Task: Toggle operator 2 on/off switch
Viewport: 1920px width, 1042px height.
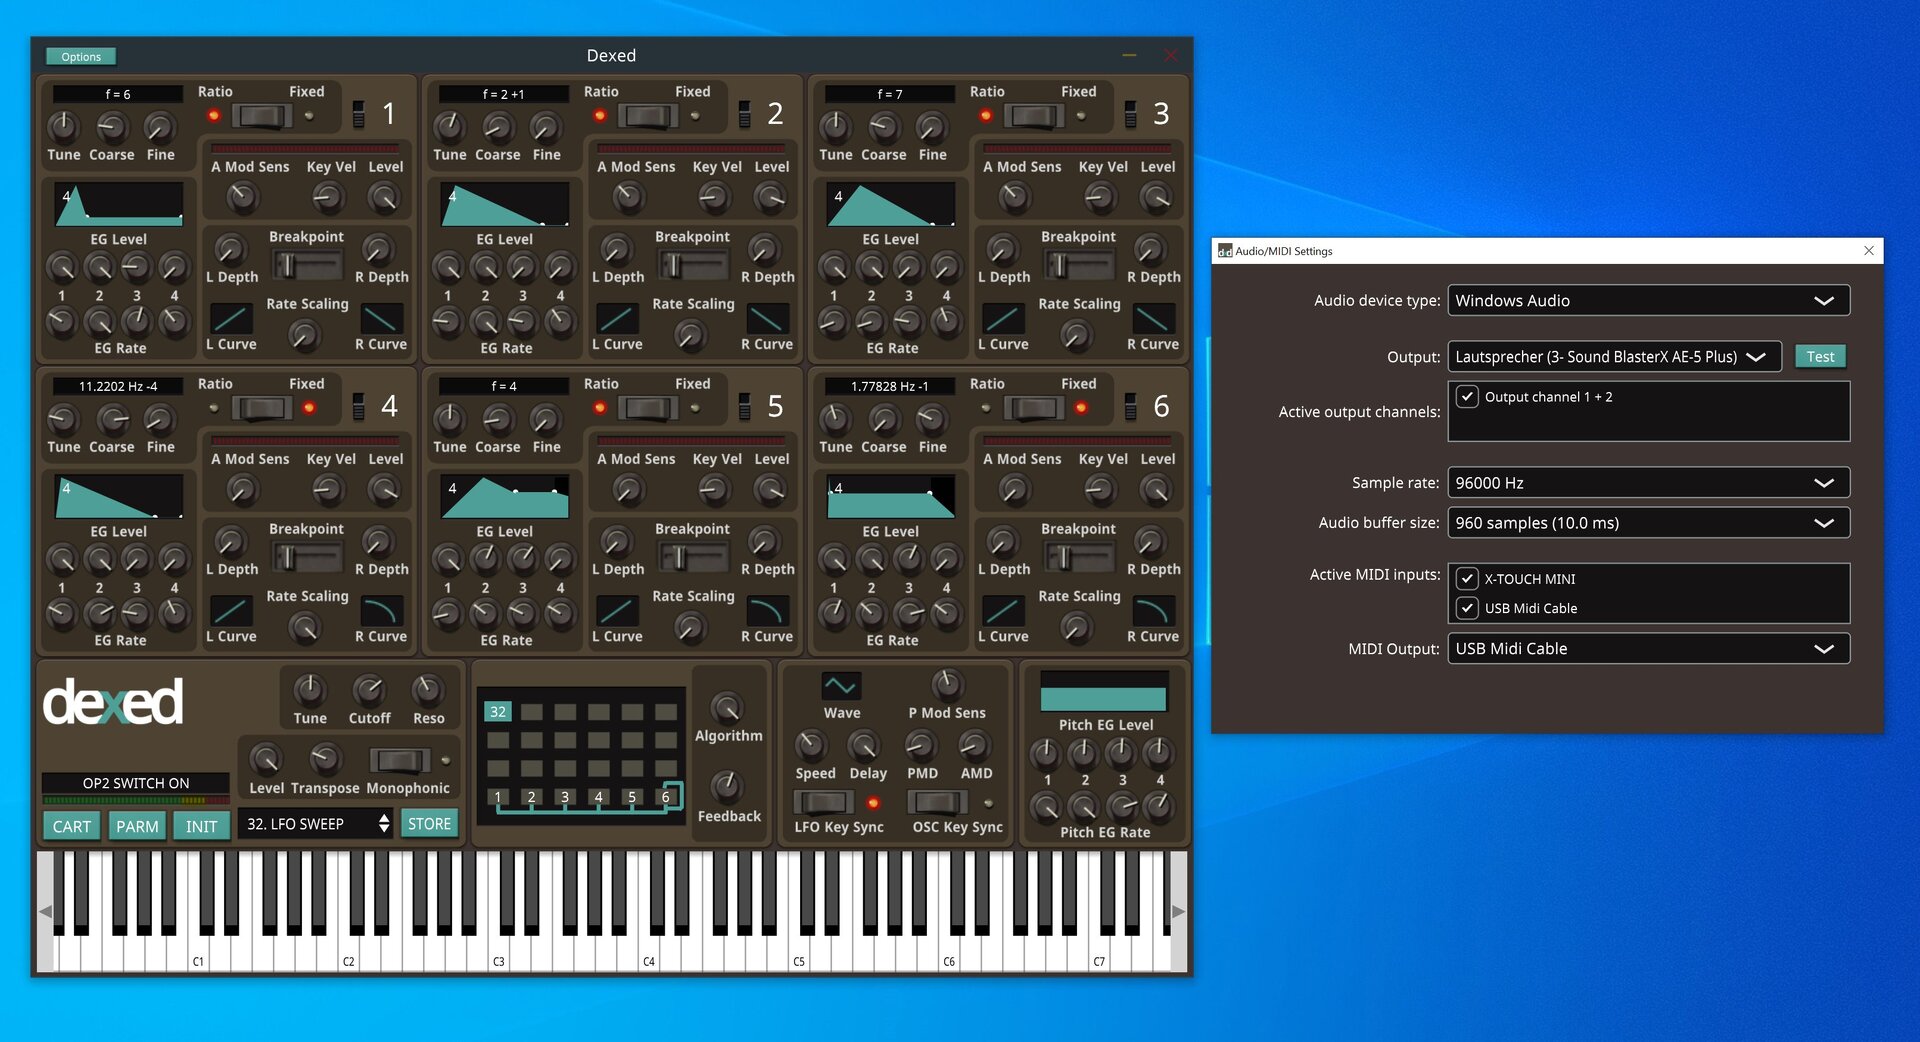Action: pos(744,114)
